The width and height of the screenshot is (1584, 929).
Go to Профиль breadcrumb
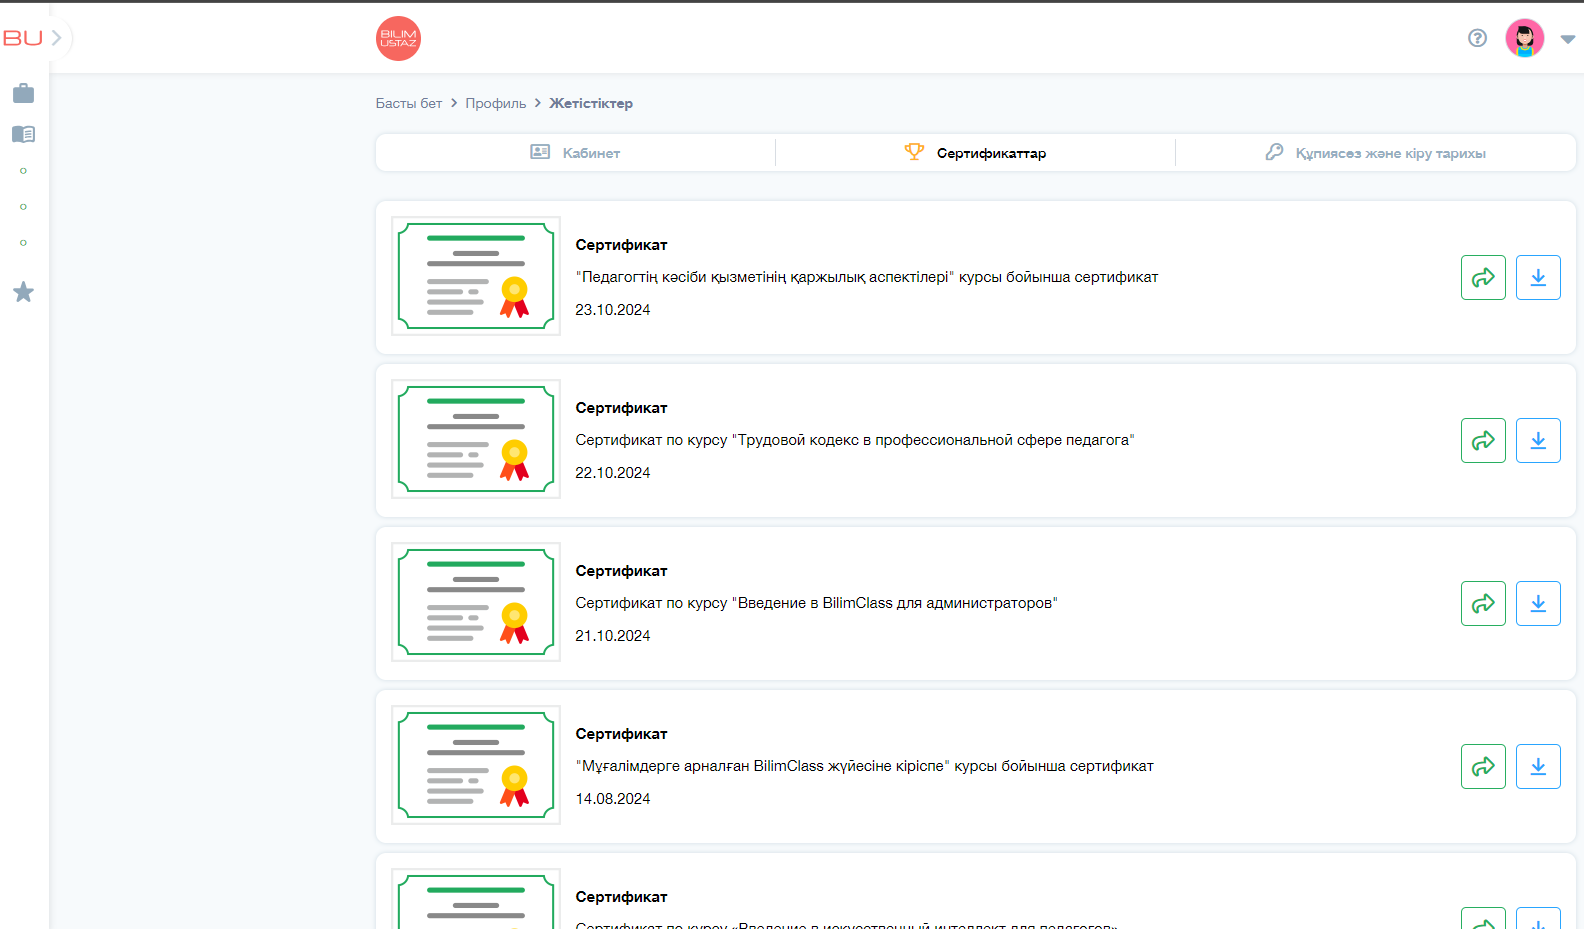point(495,103)
